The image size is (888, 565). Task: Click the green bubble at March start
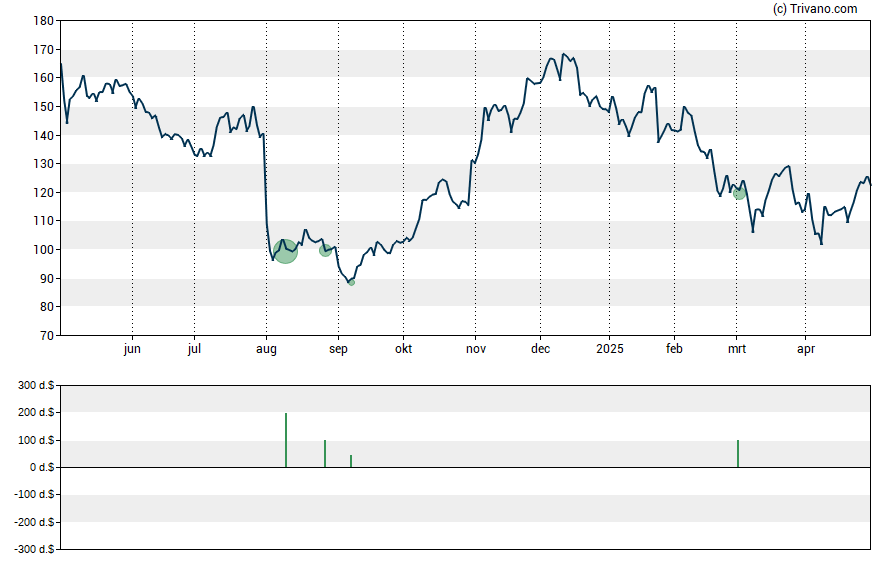pyautogui.click(x=739, y=194)
